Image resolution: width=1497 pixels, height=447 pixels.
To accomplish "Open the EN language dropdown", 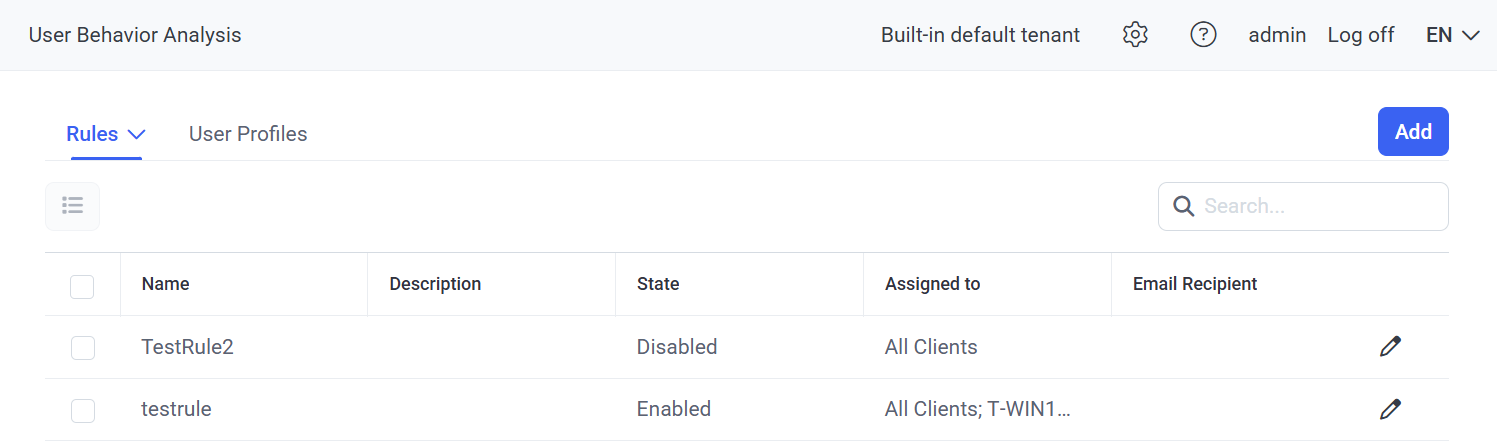I will click(1452, 35).
